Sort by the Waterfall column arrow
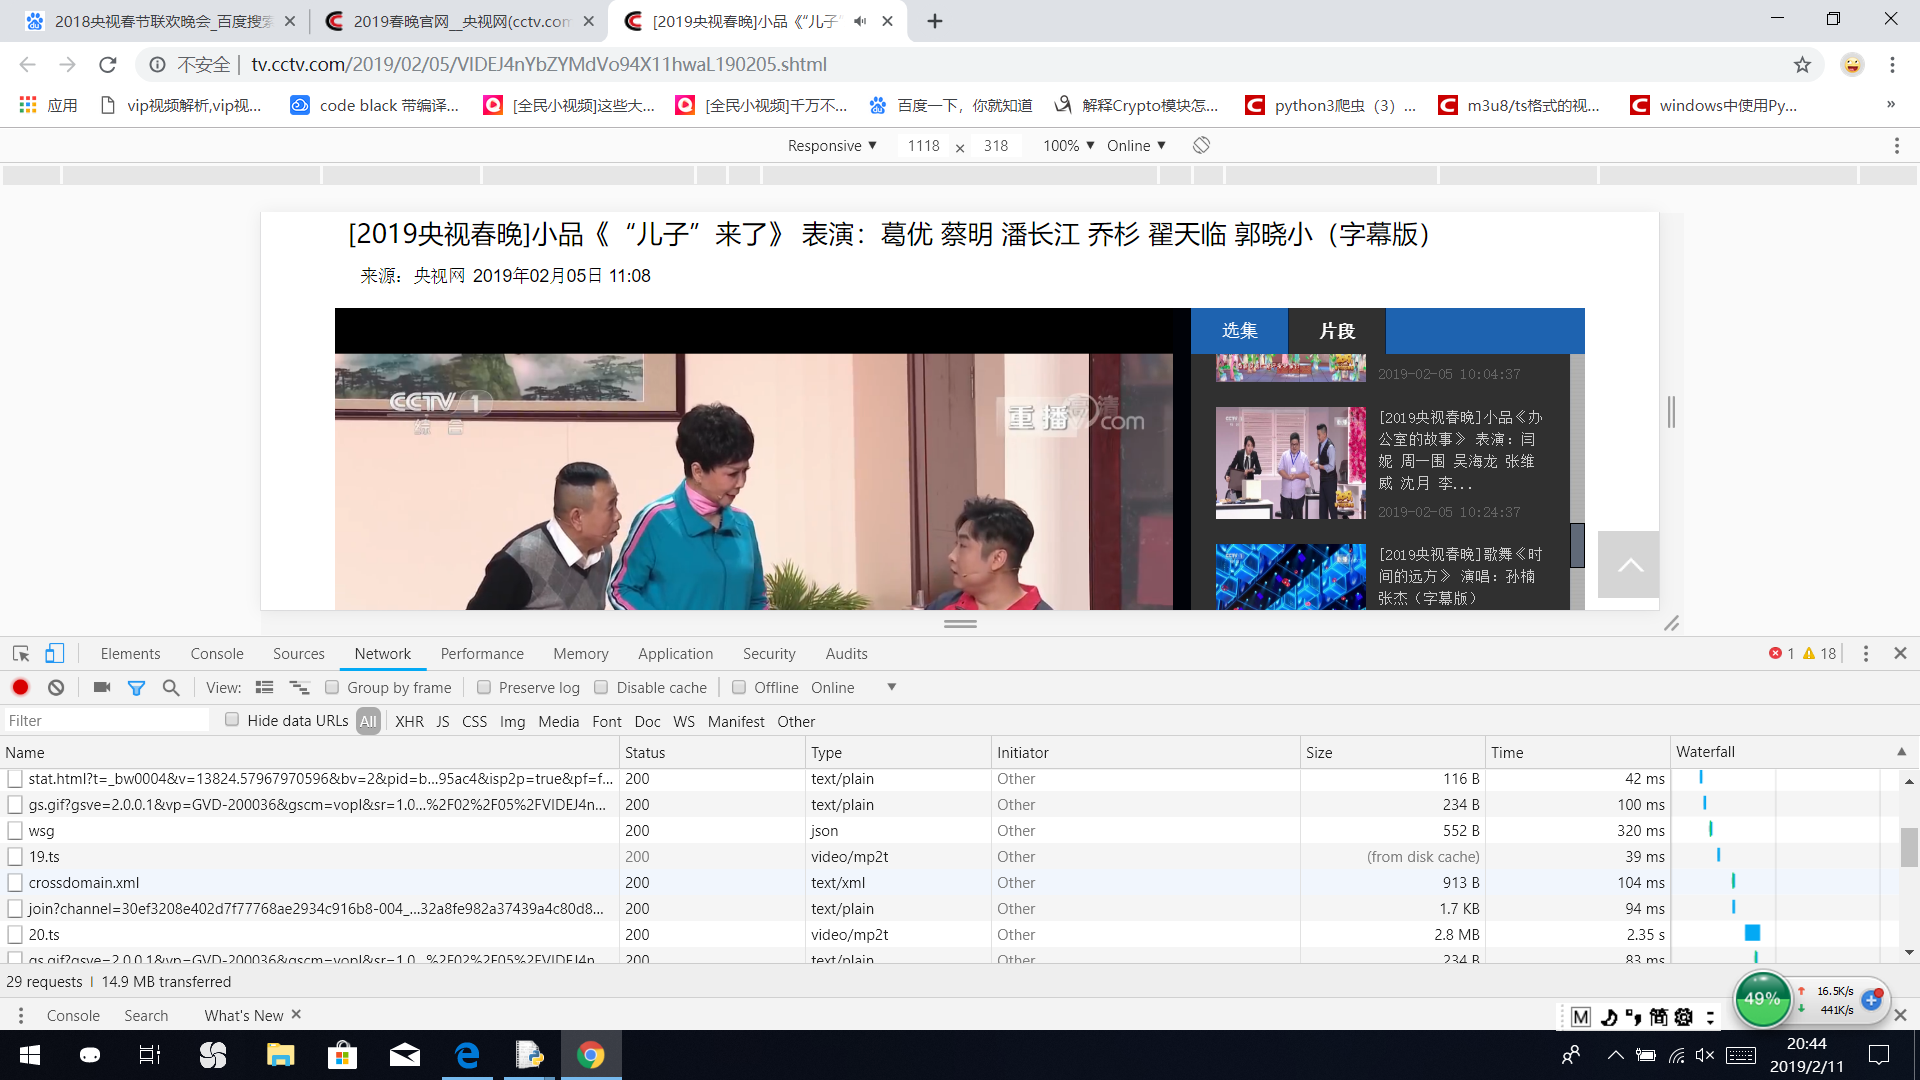The image size is (1920, 1080). pyautogui.click(x=1901, y=752)
